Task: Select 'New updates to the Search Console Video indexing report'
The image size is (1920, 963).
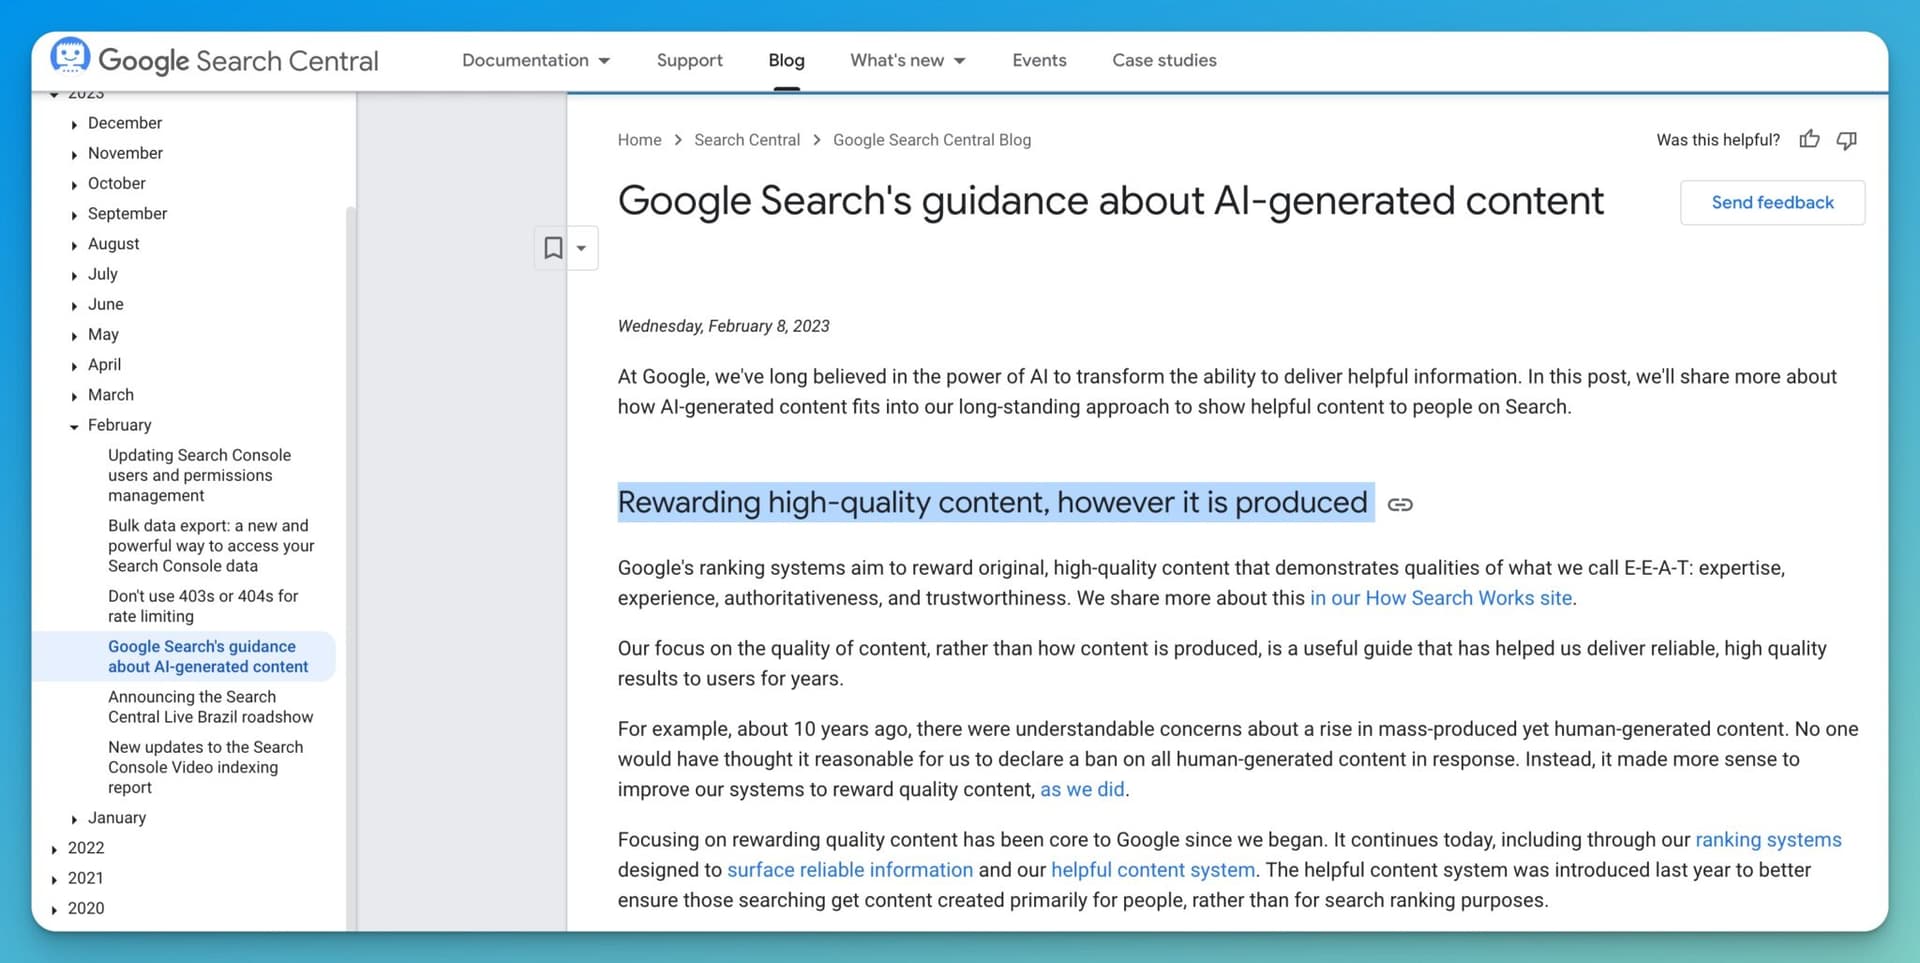Action: coord(205,767)
